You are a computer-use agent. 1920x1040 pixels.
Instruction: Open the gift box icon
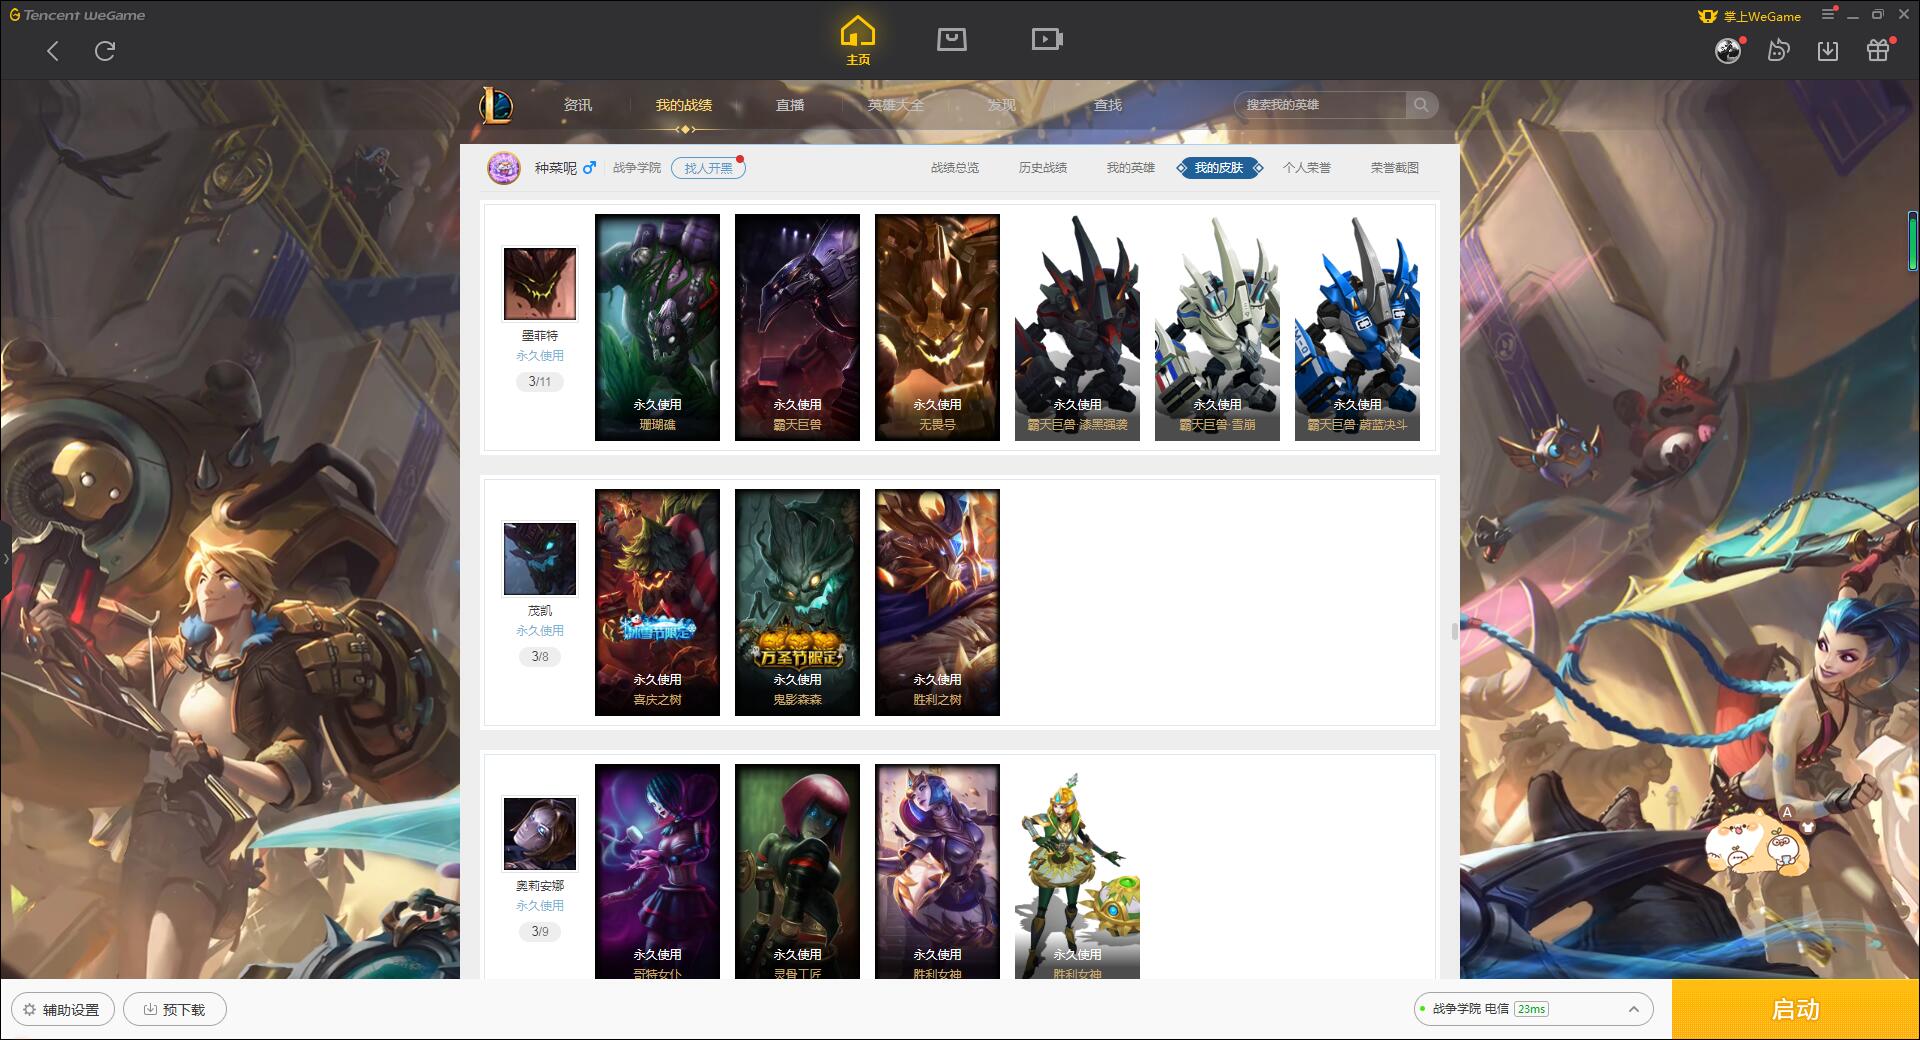[x=1878, y=51]
